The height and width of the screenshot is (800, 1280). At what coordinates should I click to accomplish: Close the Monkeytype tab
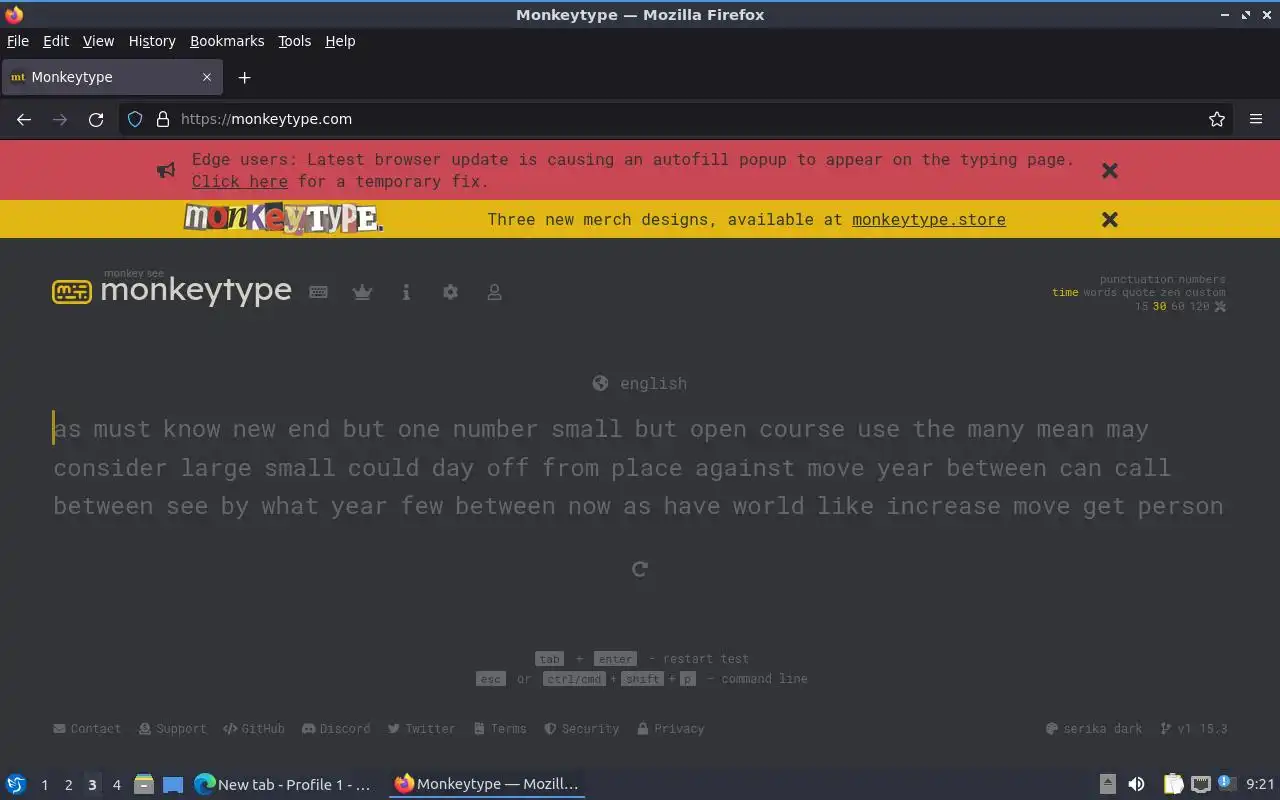207,77
